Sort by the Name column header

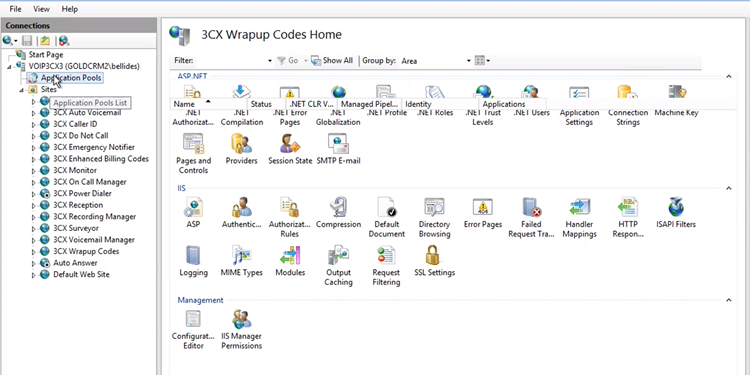(208, 104)
